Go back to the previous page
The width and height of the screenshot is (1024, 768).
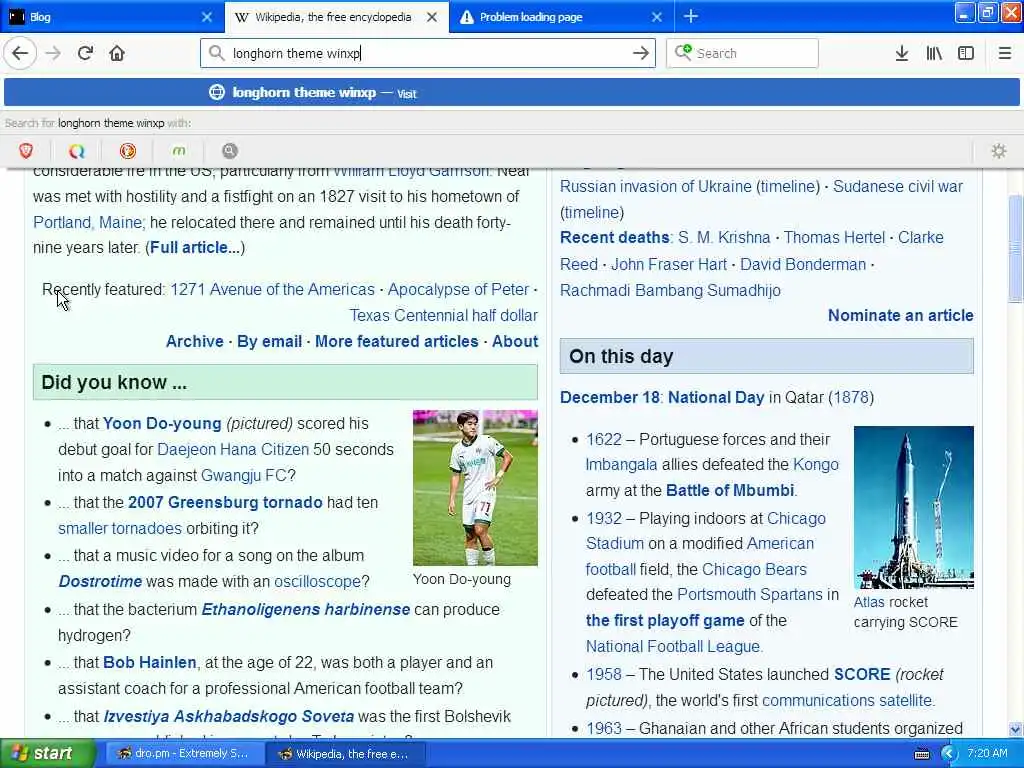pyautogui.click(x=20, y=53)
